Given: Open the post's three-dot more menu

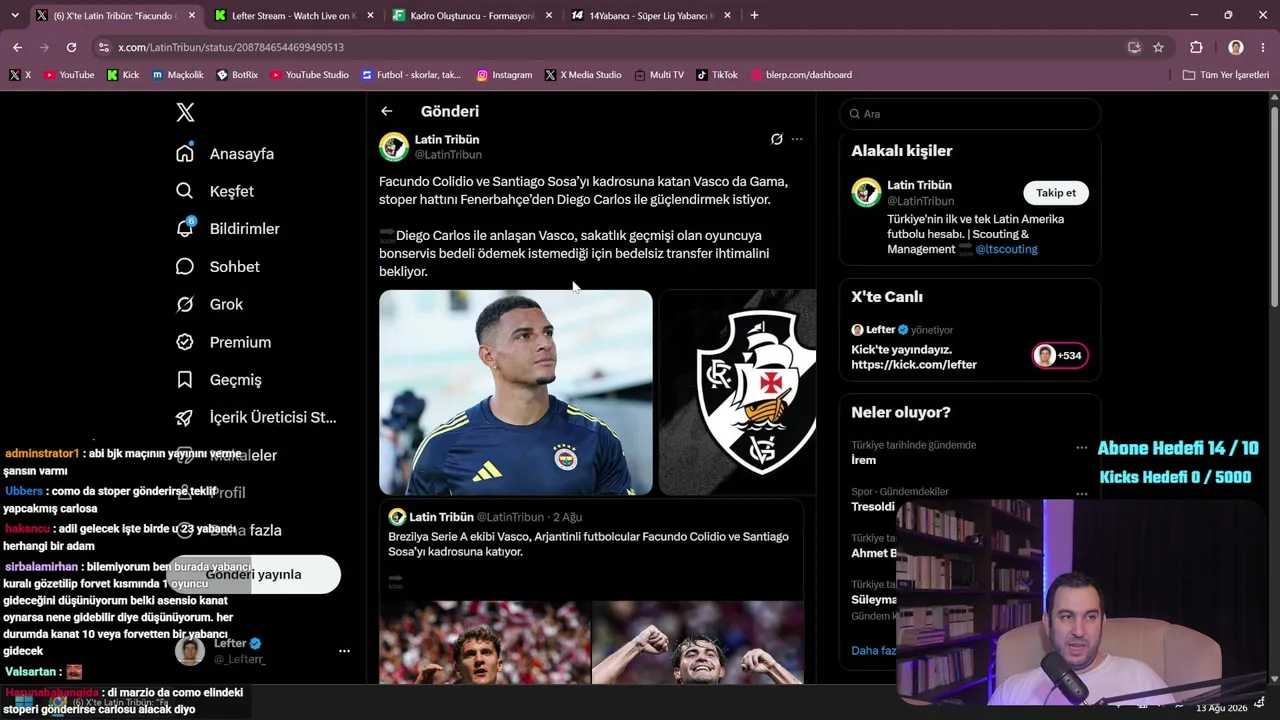Looking at the screenshot, I should pos(797,139).
